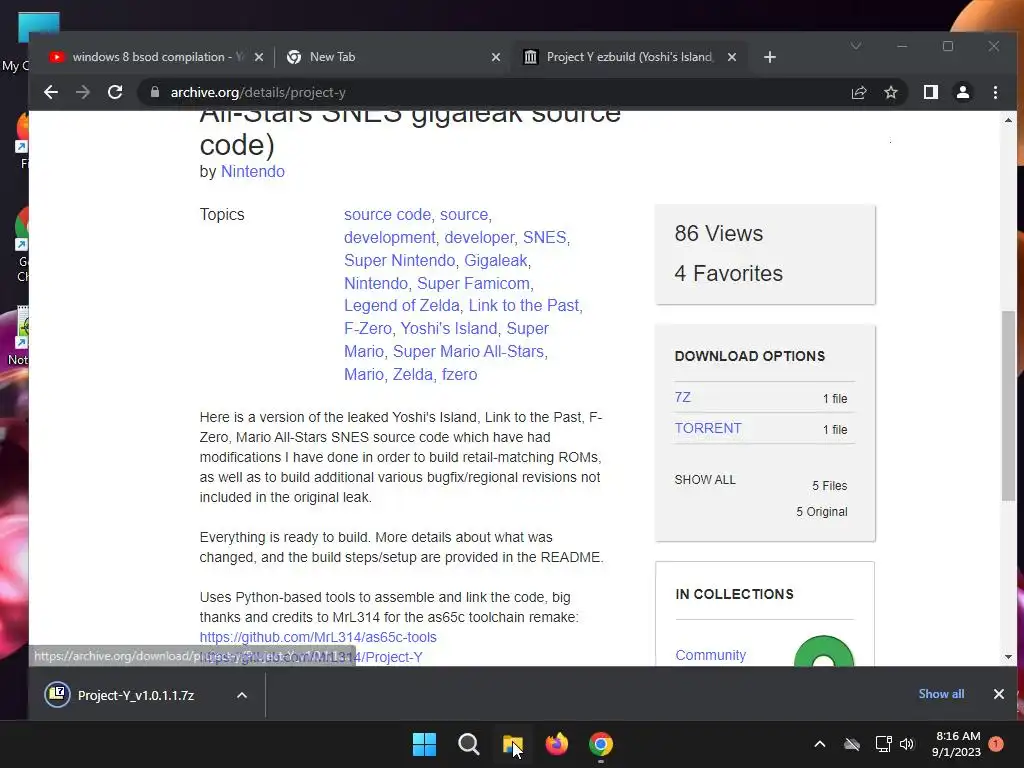This screenshot has height=768, width=1024.
Task: Open the Community collection link
Action: click(711, 655)
